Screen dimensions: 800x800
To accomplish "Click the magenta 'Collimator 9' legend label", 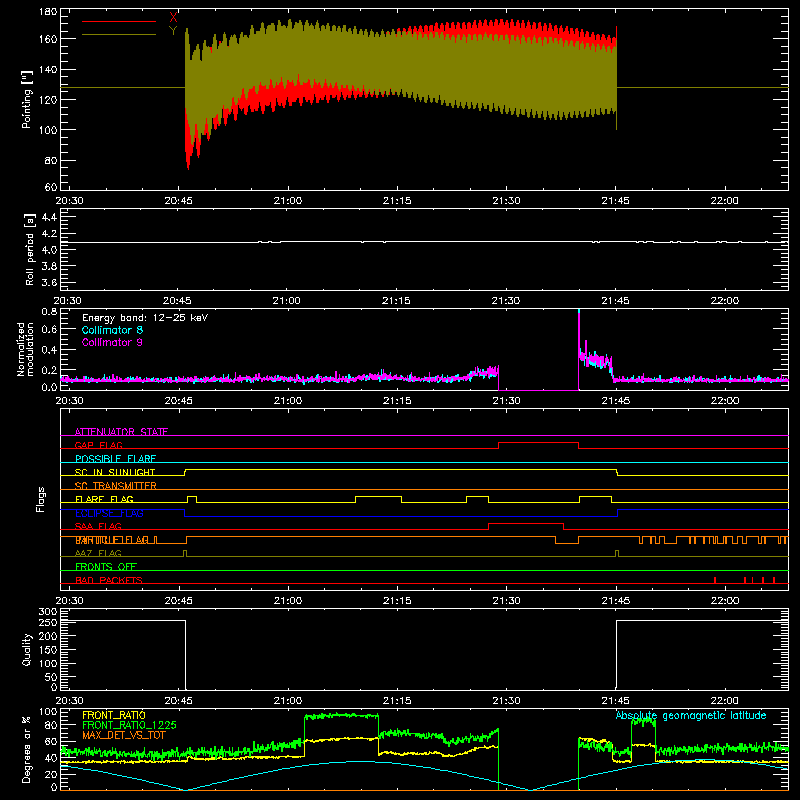I will click(112, 342).
